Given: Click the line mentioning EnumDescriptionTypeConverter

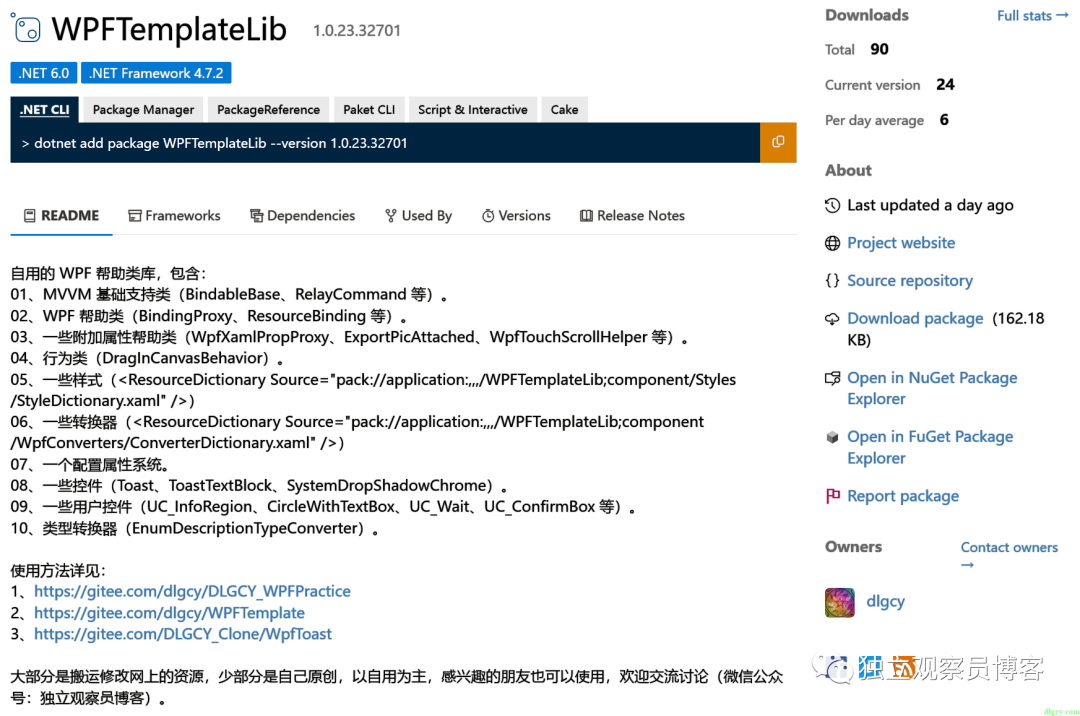Looking at the screenshot, I should tap(195, 529).
